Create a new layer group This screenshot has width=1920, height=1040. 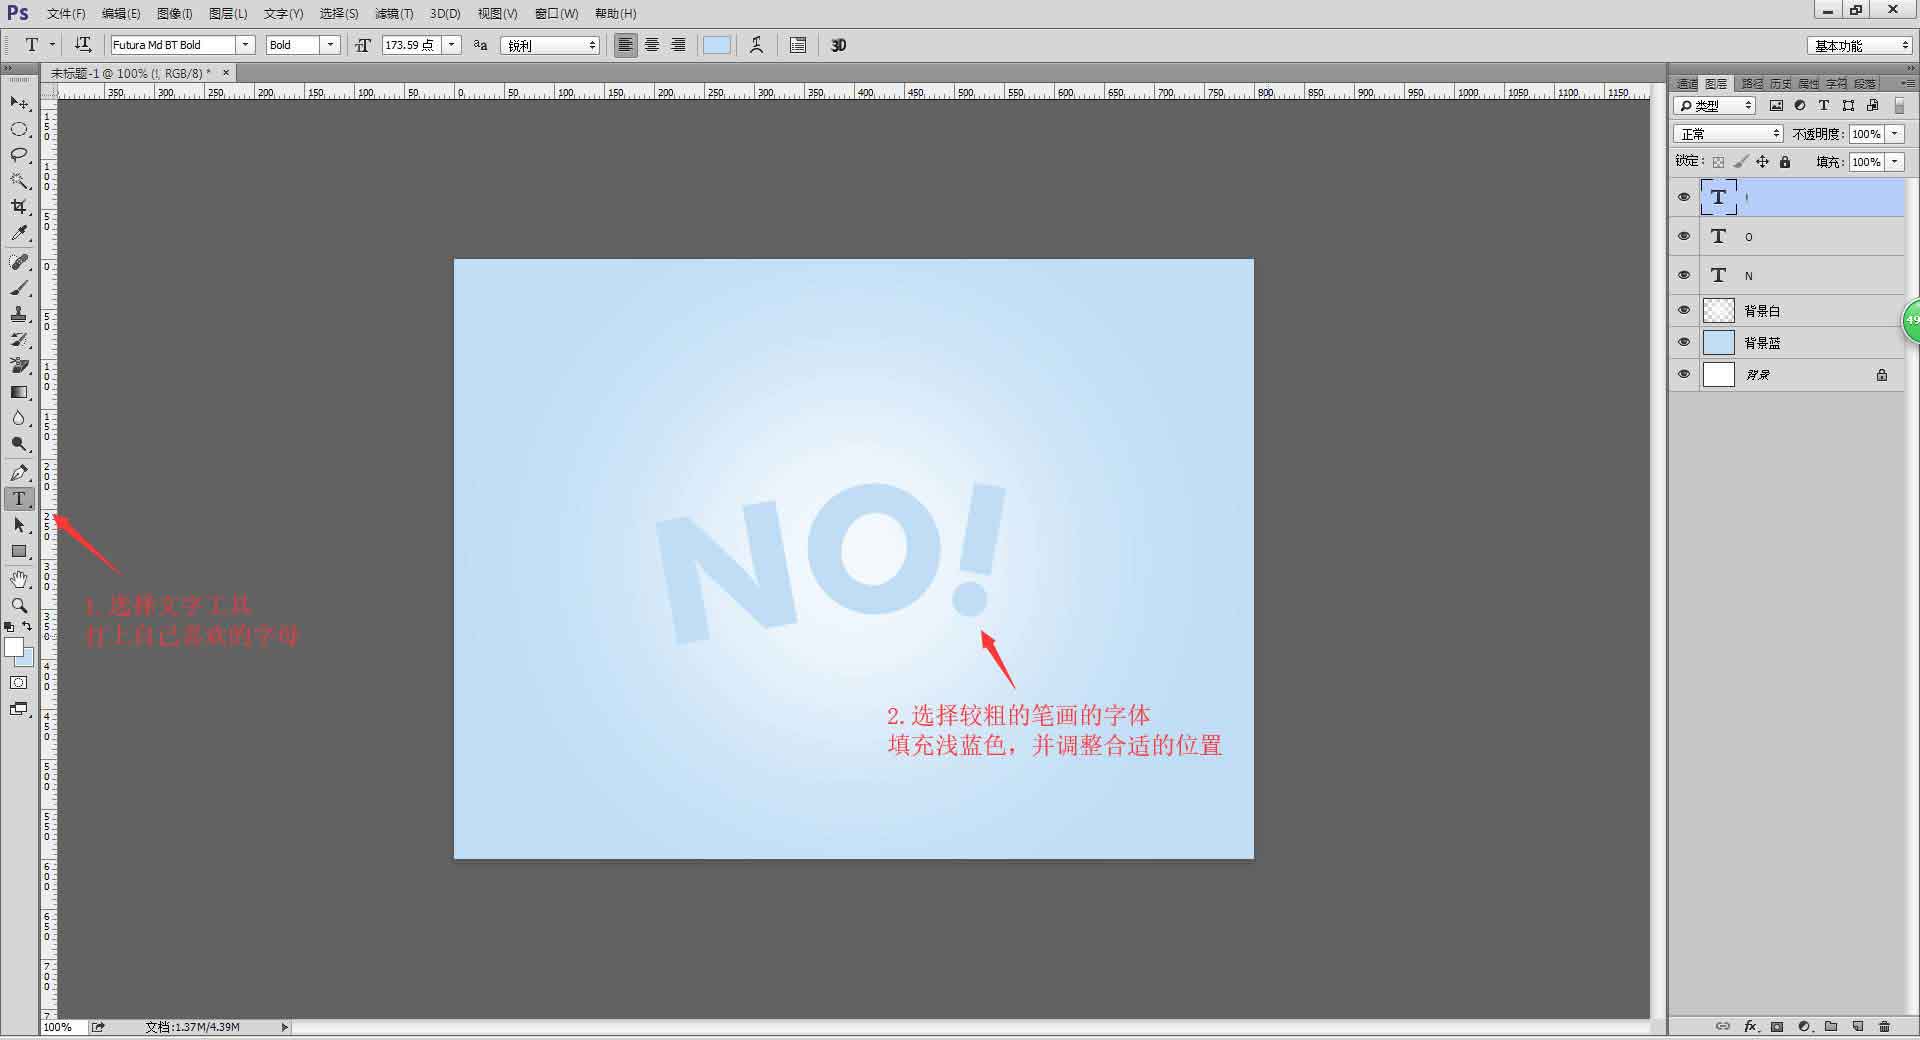1831,1026
